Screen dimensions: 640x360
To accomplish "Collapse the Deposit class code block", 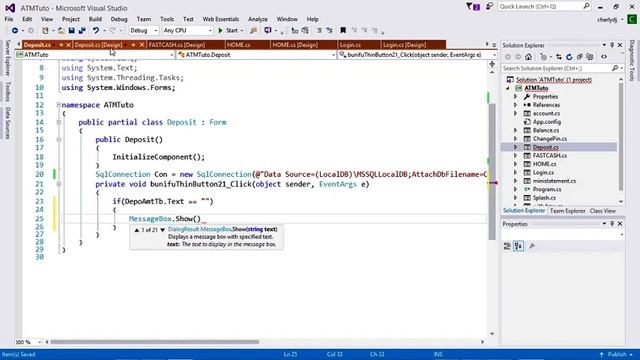I will (58, 122).
